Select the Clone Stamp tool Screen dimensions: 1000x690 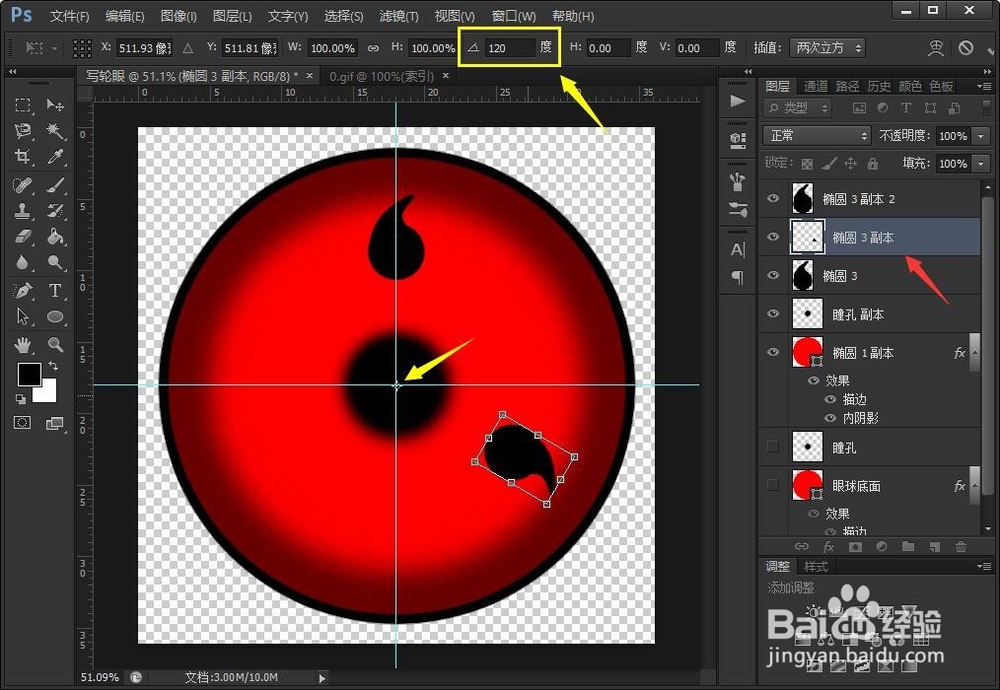coord(23,210)
